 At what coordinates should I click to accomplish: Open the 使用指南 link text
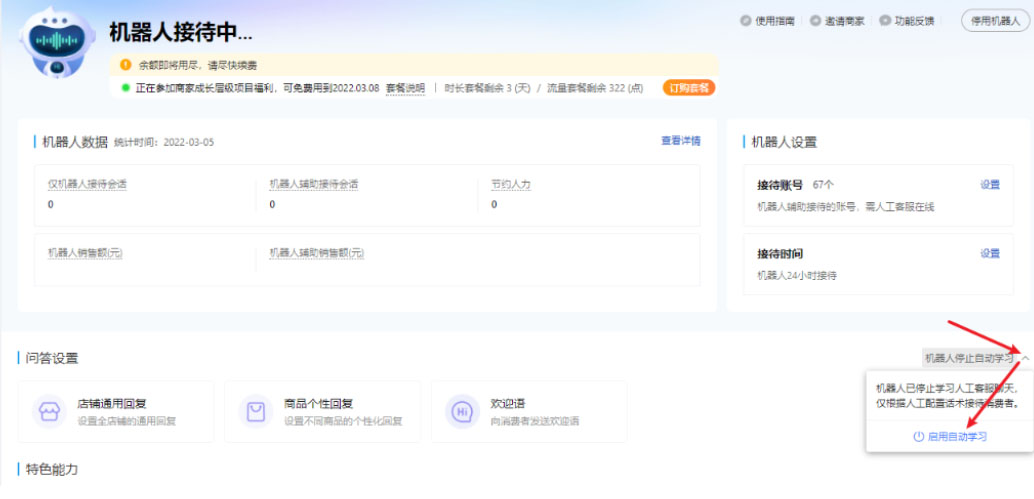775,20
